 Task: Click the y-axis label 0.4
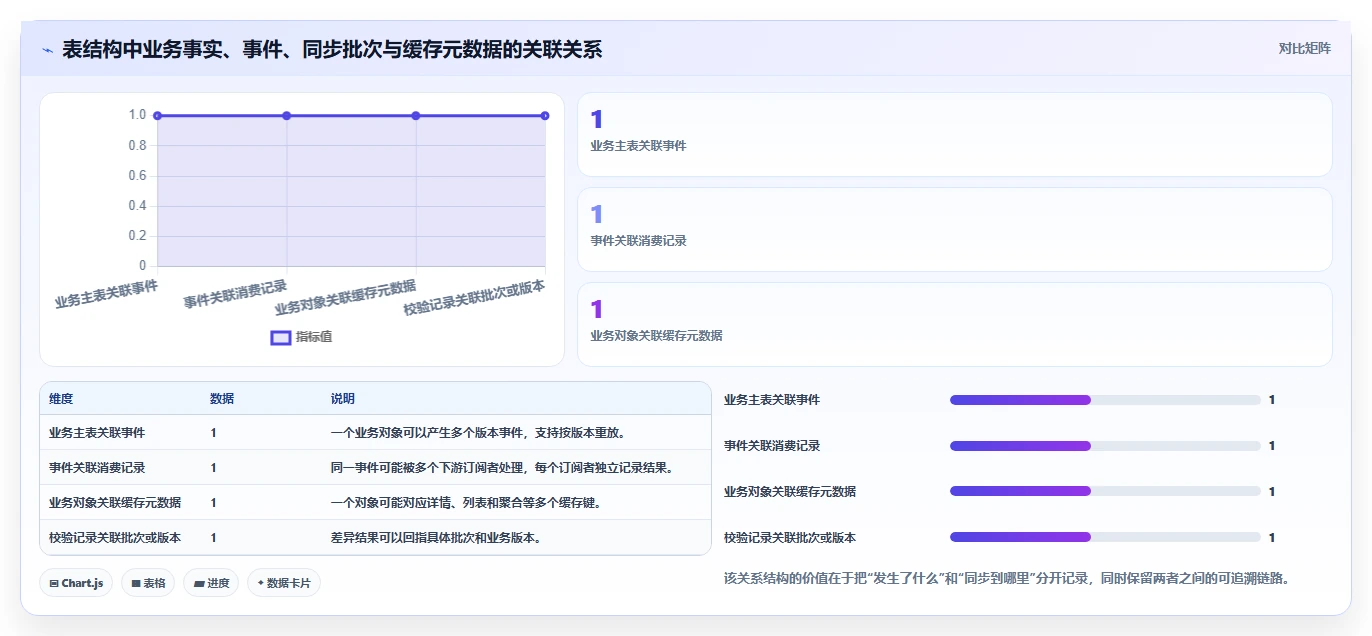click(x=137, y=206)
